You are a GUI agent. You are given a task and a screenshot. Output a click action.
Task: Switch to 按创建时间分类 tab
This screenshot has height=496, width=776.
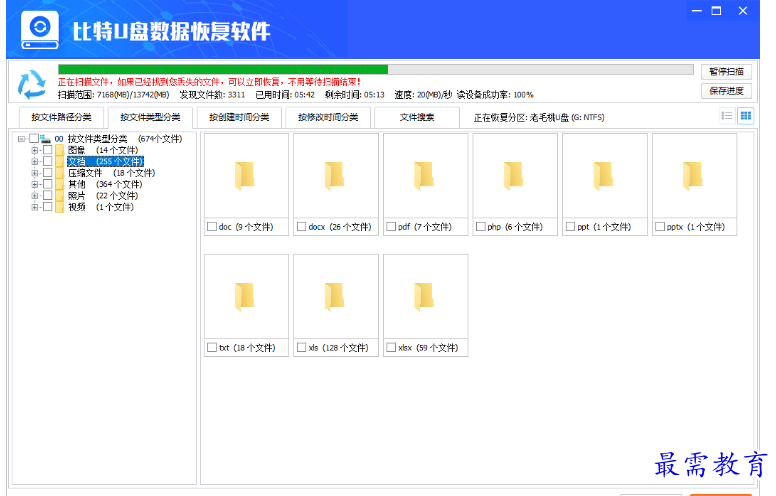239,117
